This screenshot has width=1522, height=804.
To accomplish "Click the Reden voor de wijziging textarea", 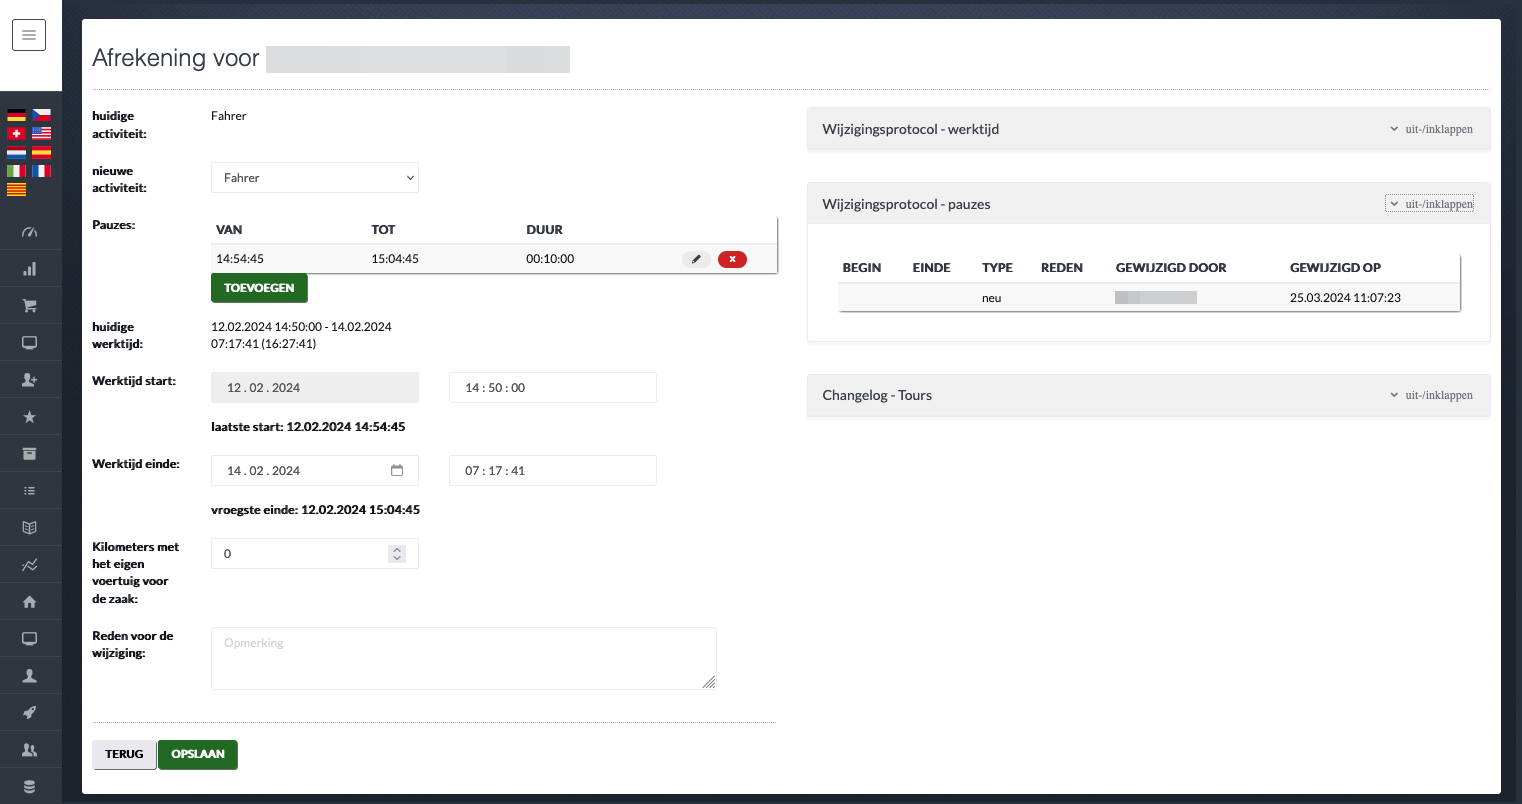I will coord(463,658).
